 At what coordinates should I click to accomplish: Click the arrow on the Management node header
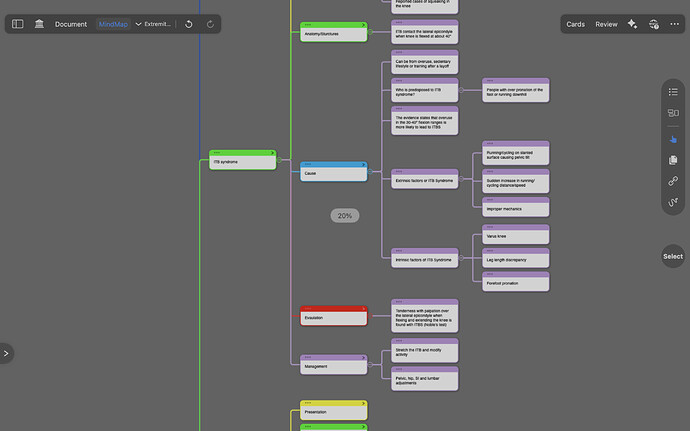click(x=363, y=357)
